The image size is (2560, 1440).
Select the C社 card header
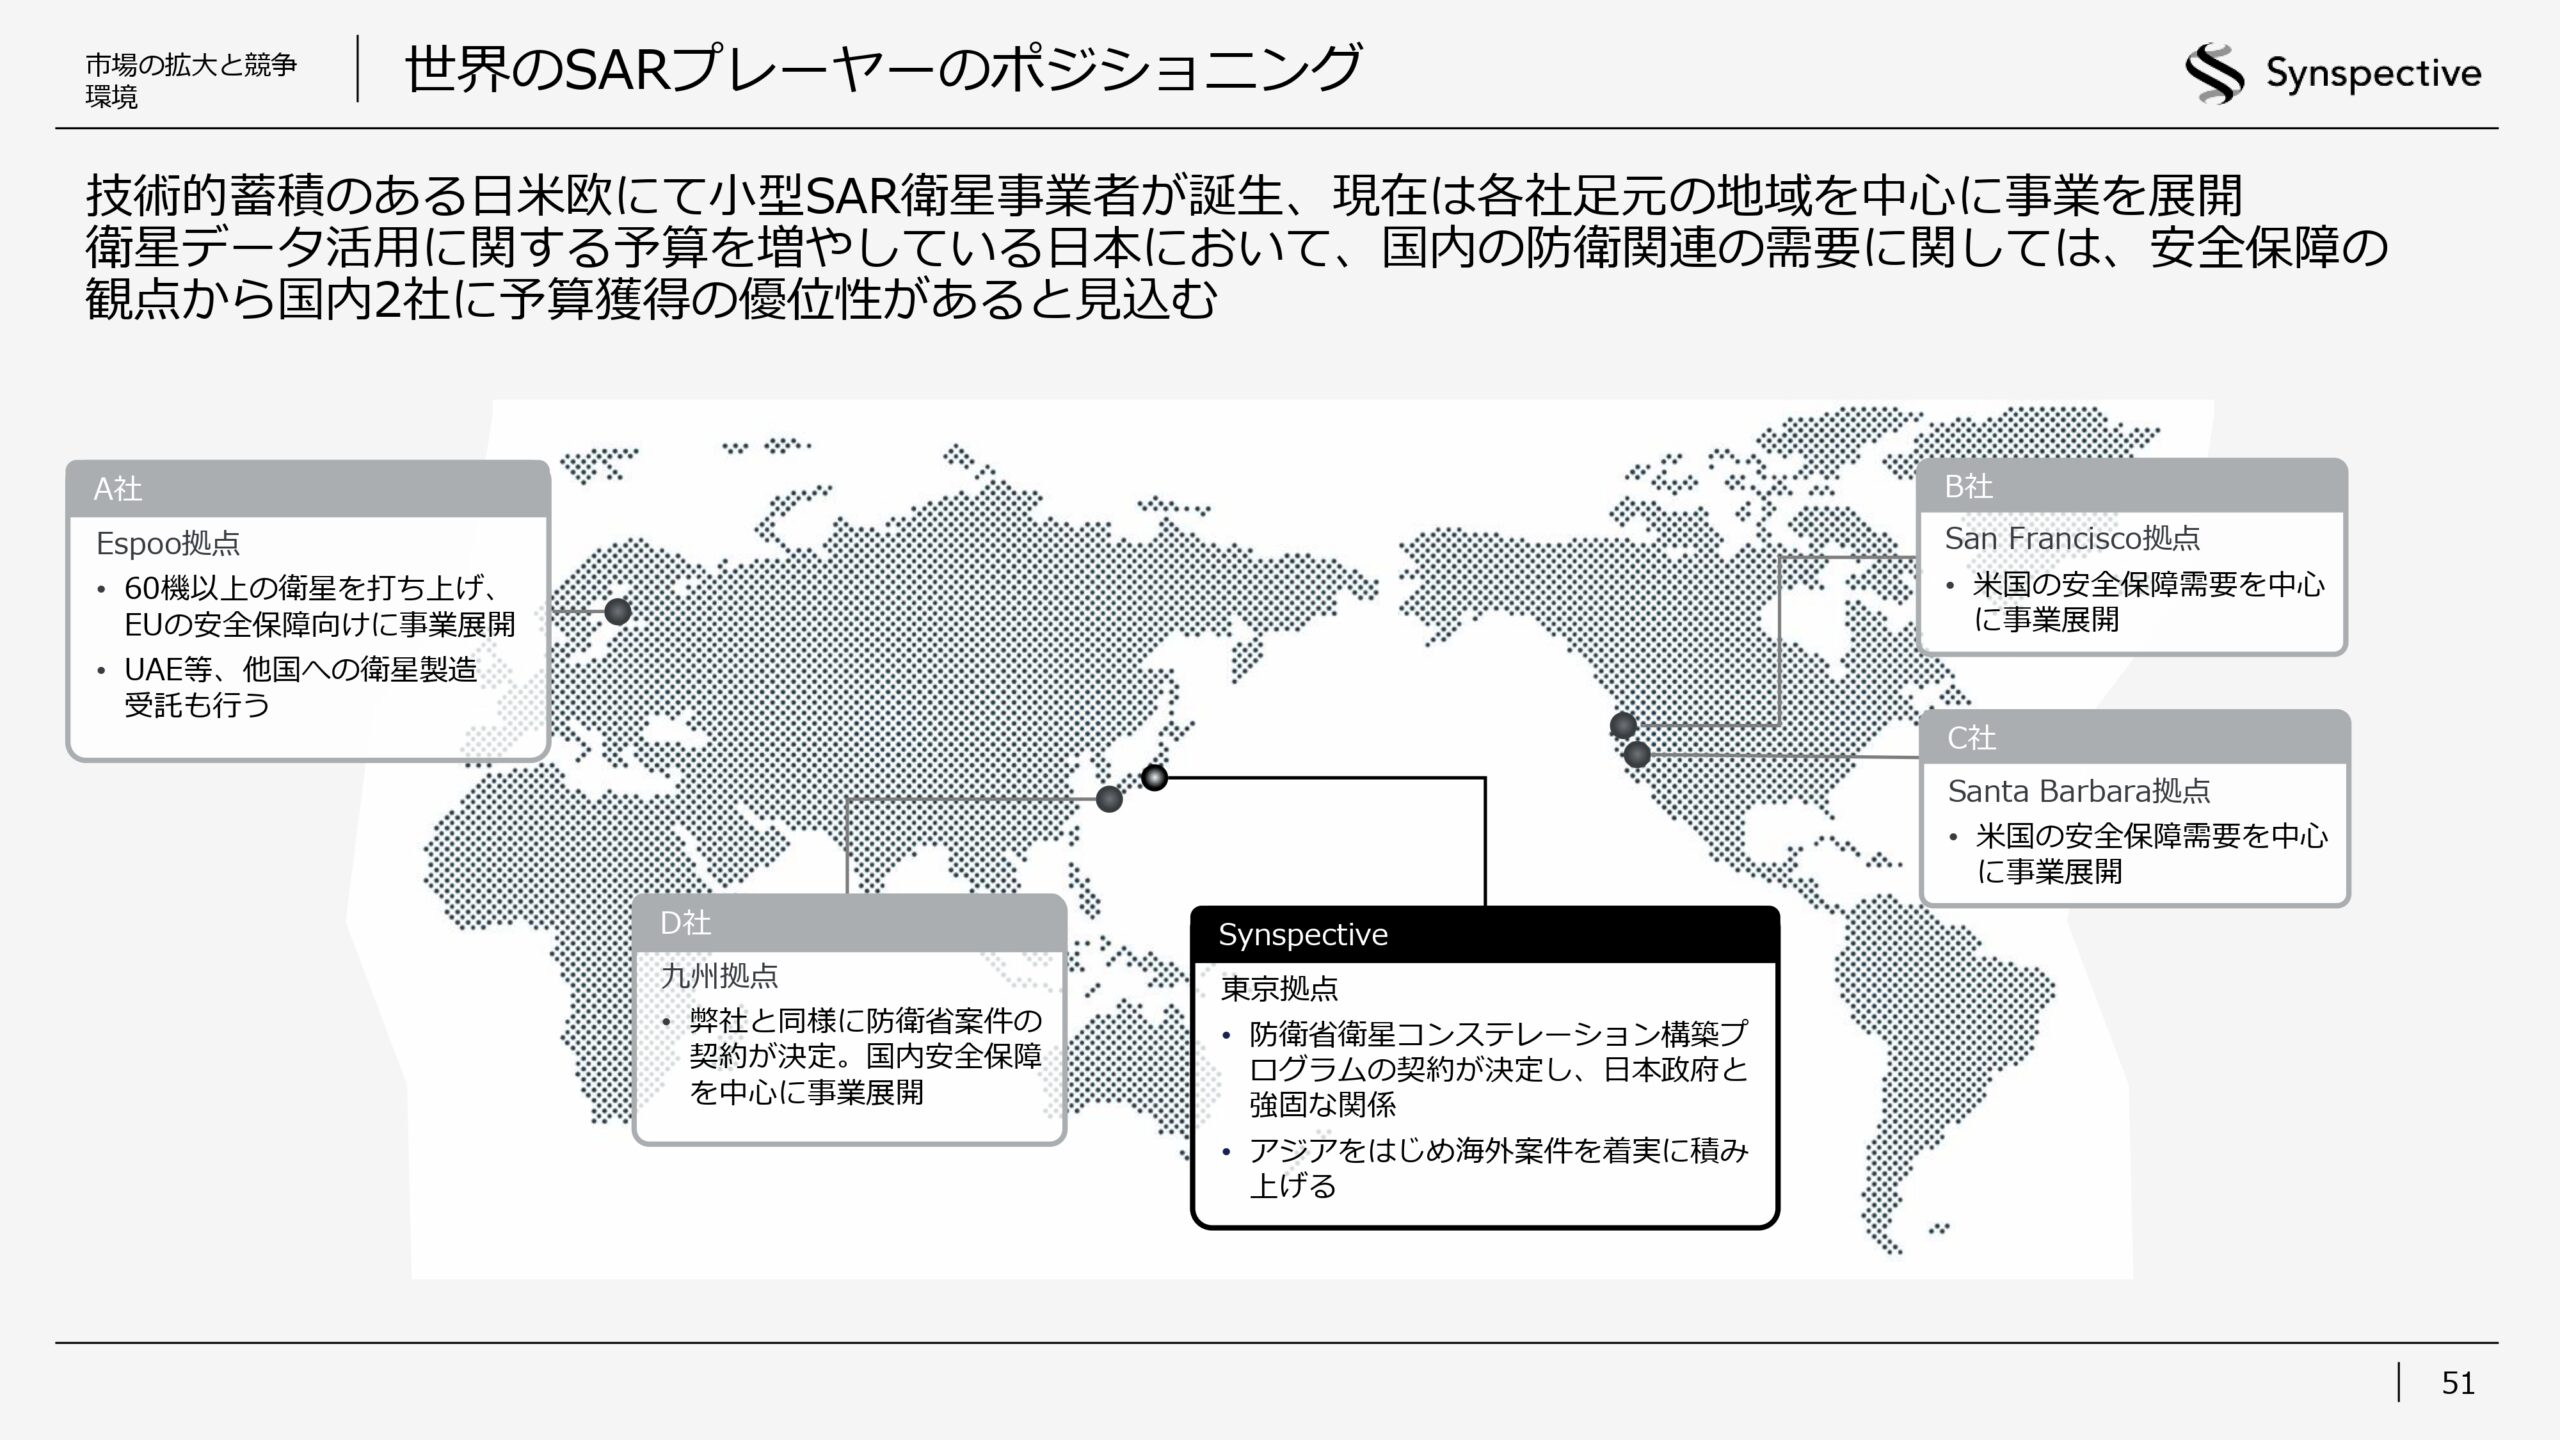tap(2134, 738)
